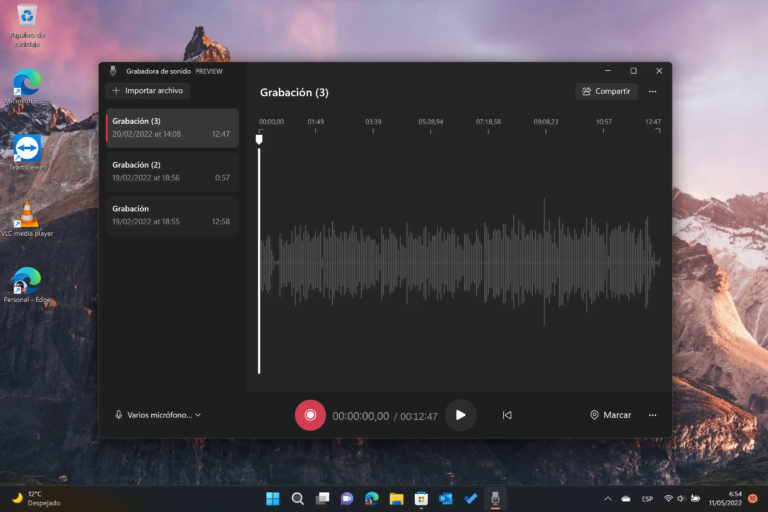Open battery status tray icon

coord(695,499)
